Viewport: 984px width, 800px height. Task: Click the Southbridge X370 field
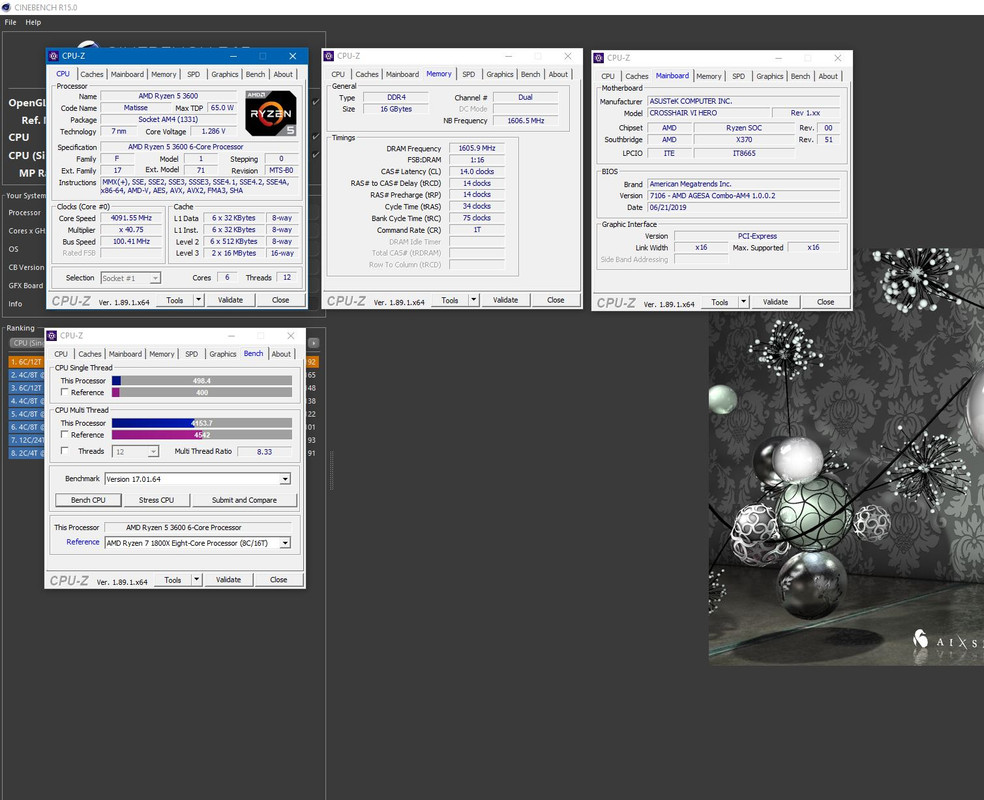point(744,139)
